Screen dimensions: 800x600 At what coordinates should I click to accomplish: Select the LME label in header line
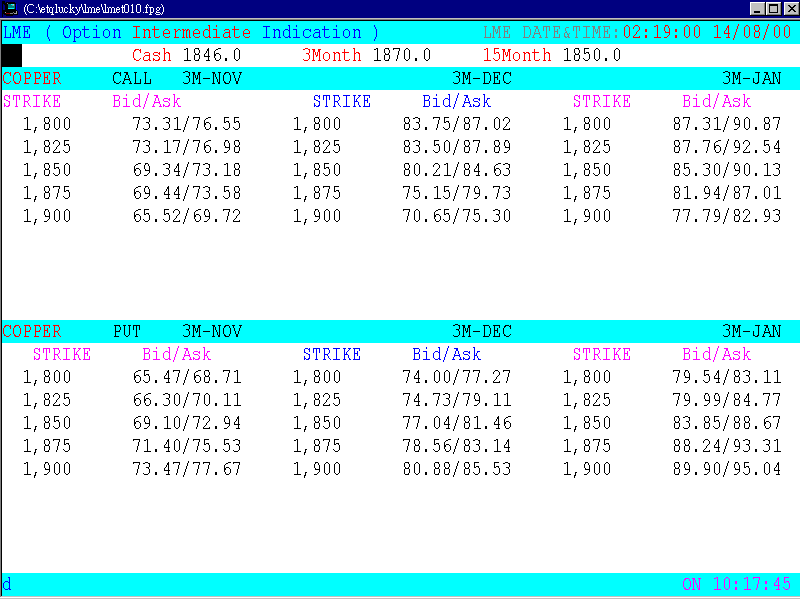[17, 32]
